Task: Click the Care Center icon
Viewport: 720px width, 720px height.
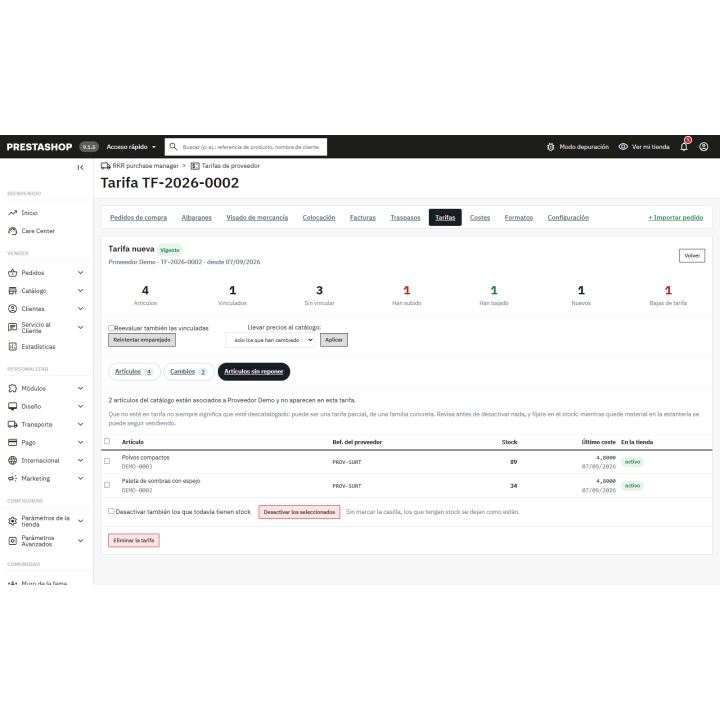Action: pyautogui.click(x=12, y=231)
